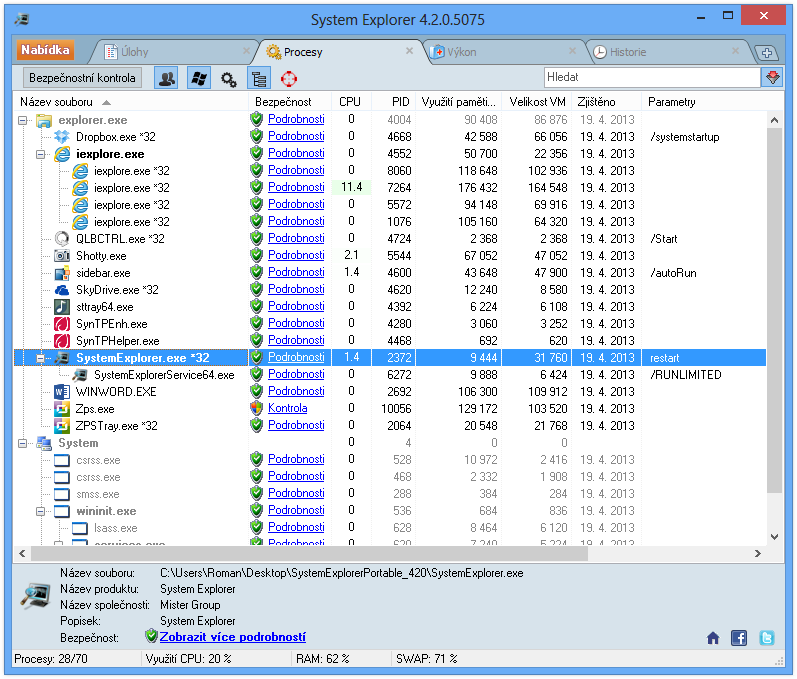The image size is (797, 679).
Task: Click the Shotty.exe camera icon
Action: tap(62, 256)
